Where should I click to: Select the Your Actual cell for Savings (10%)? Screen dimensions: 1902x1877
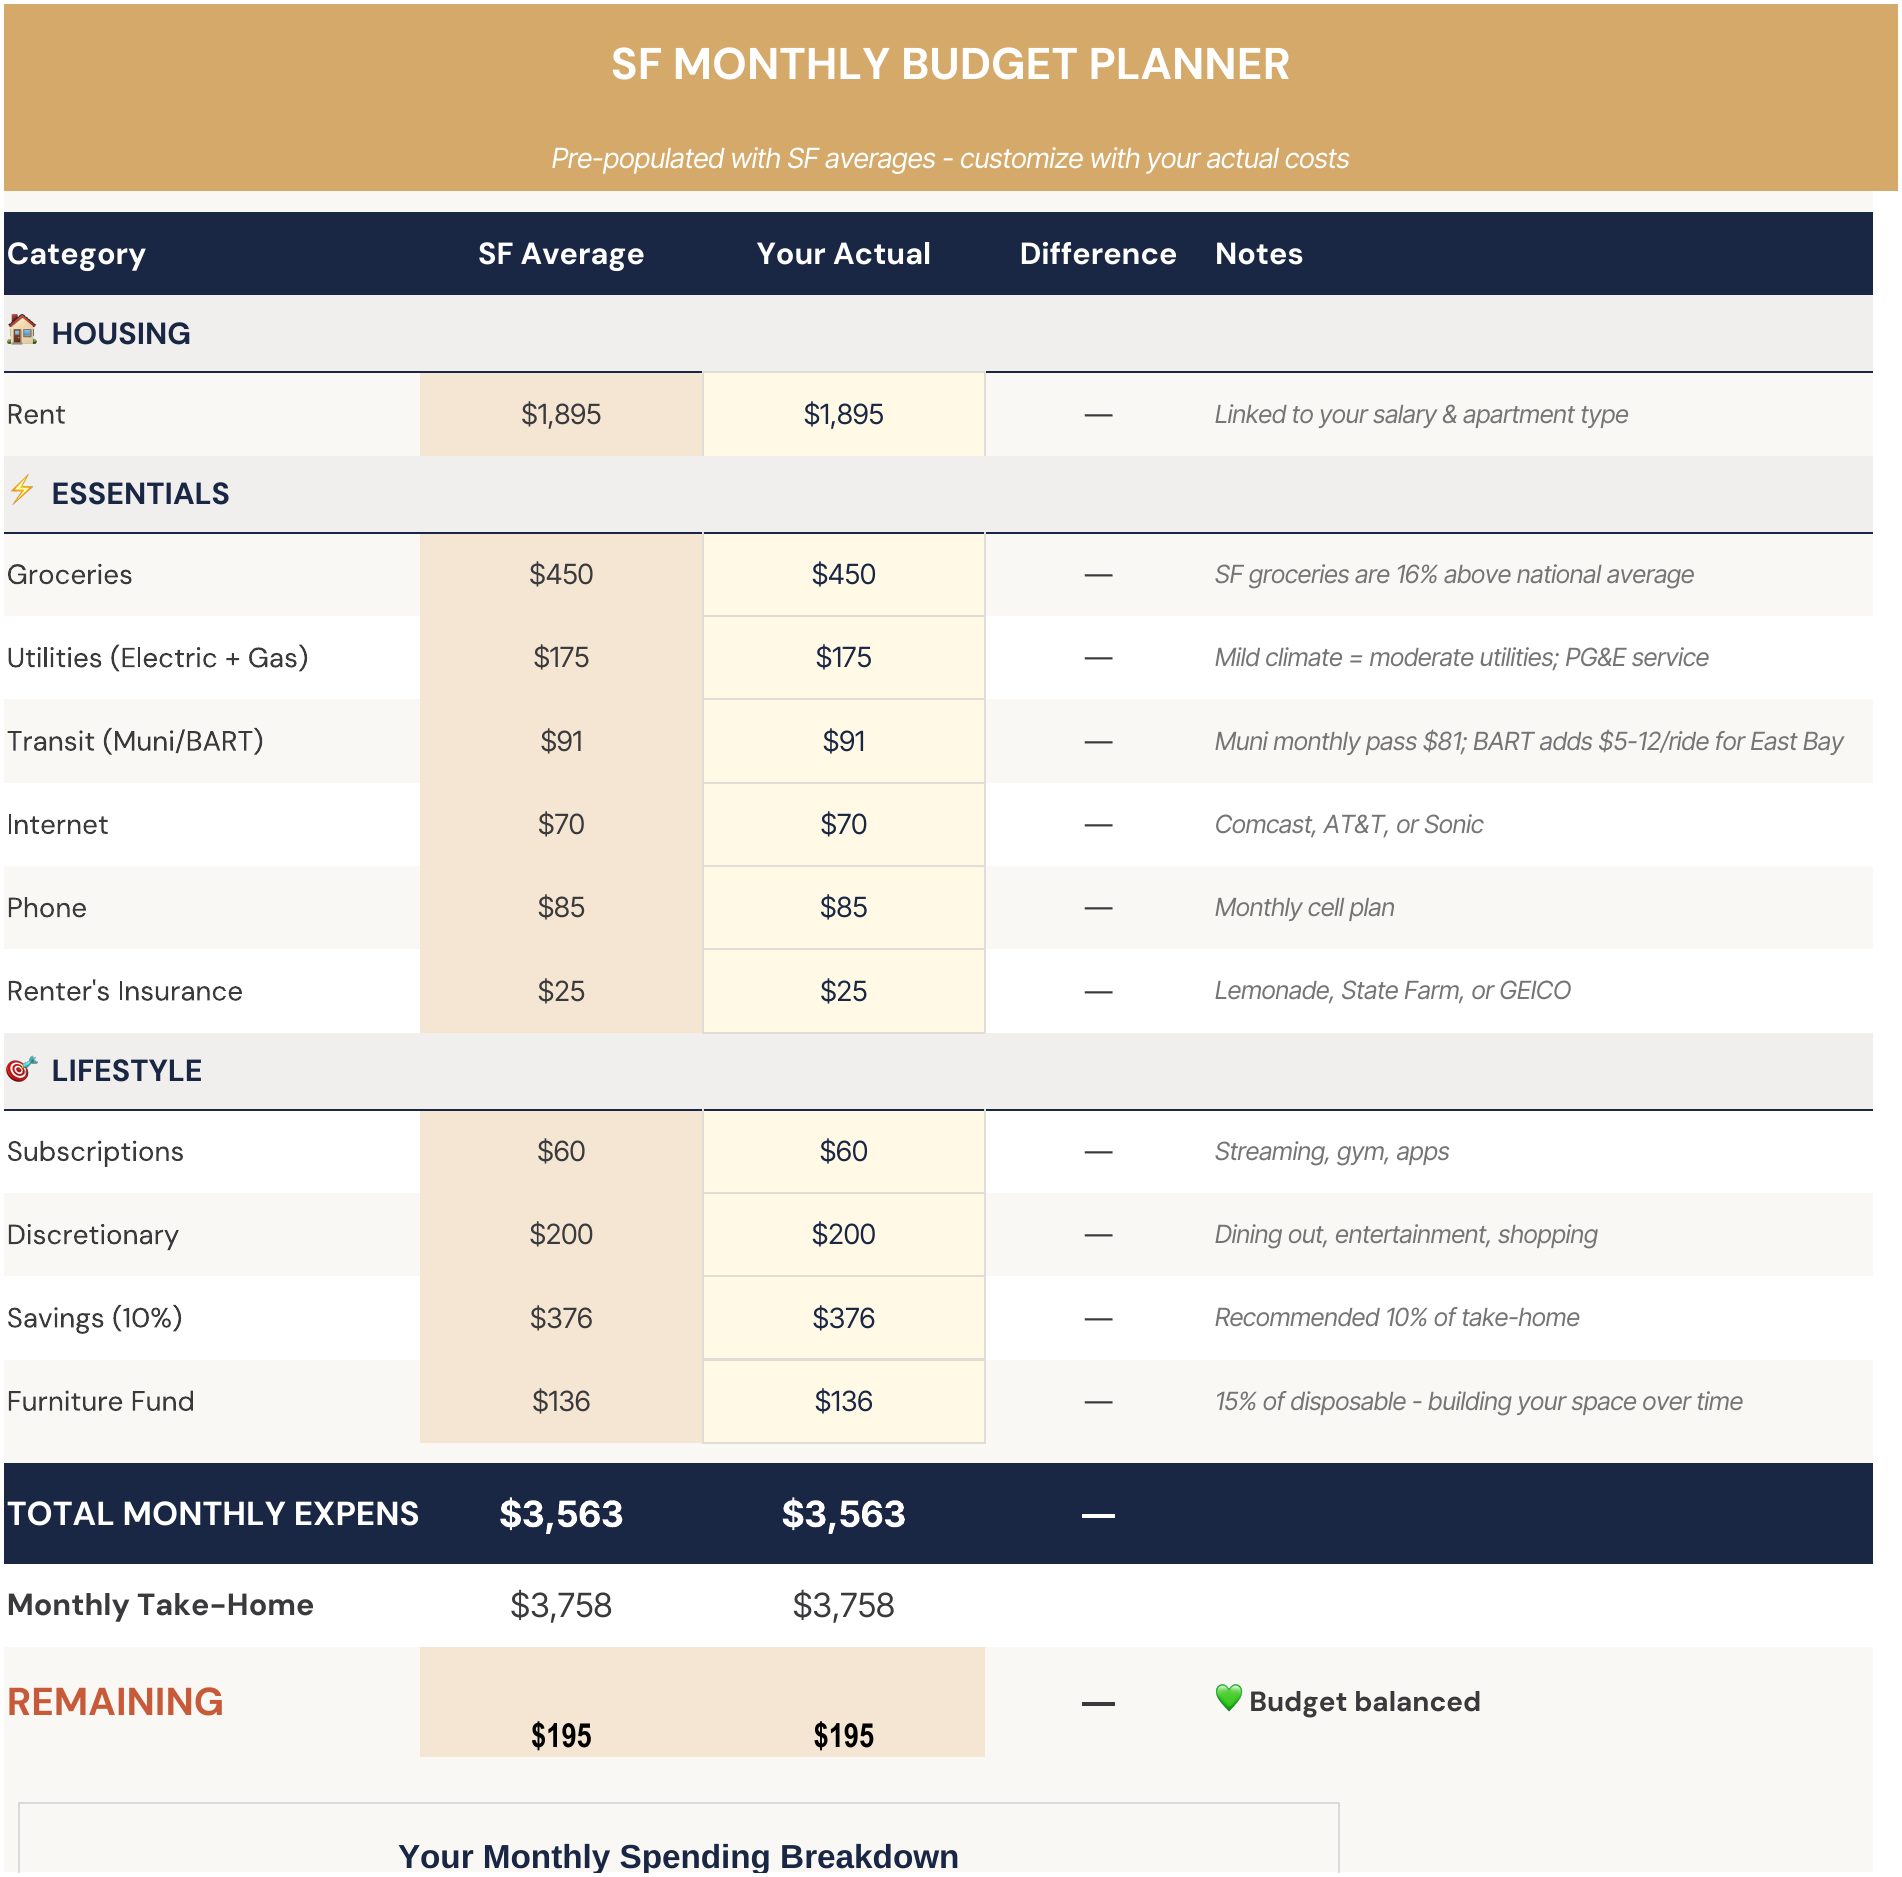pyautogui.click(x=844, y=1318)
